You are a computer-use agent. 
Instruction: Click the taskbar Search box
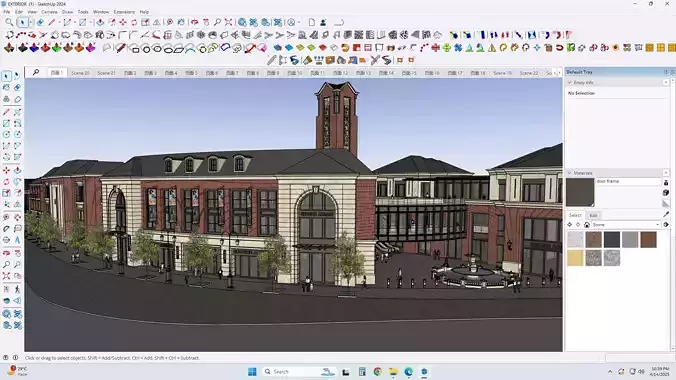299,371
